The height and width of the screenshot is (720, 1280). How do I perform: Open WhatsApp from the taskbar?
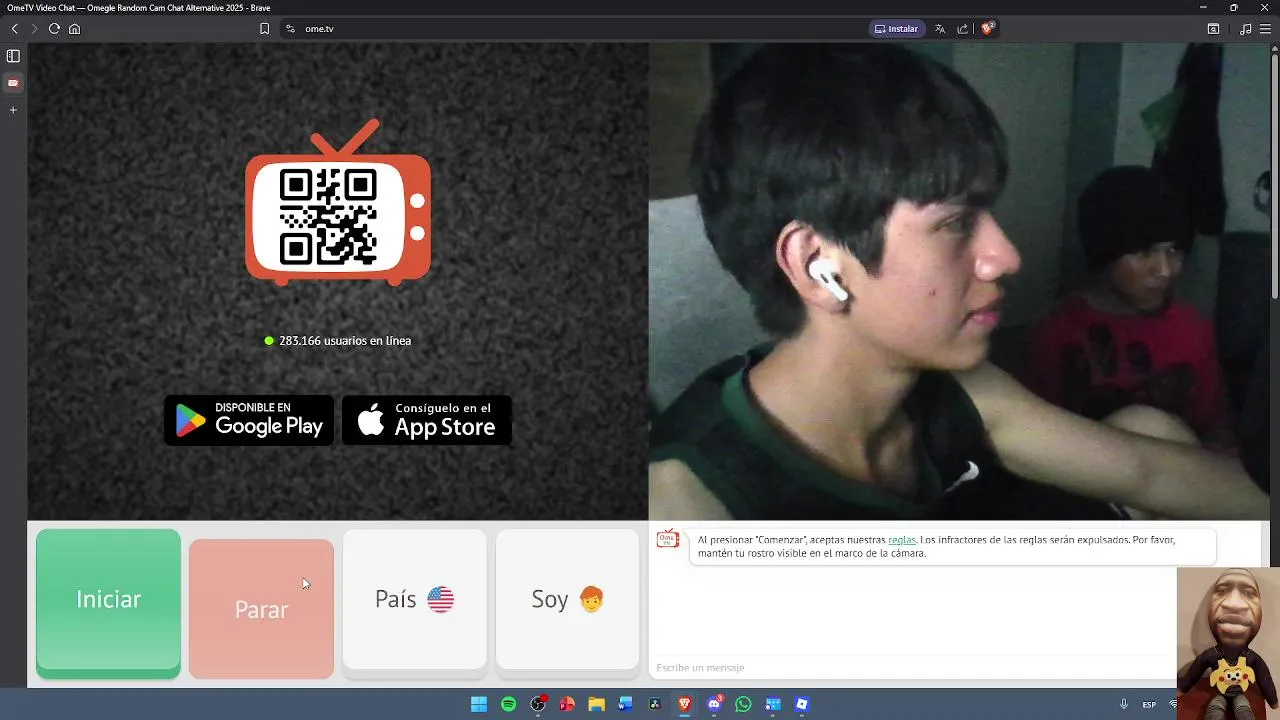tap(743, 704)
